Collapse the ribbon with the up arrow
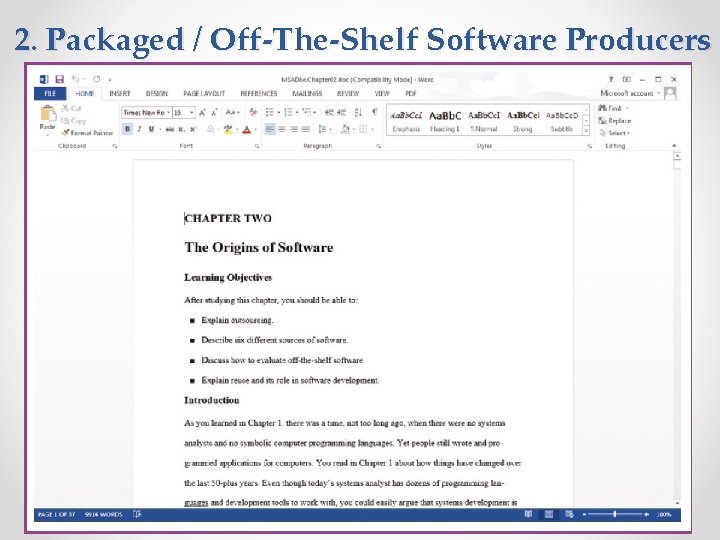 tap(674, 146)
